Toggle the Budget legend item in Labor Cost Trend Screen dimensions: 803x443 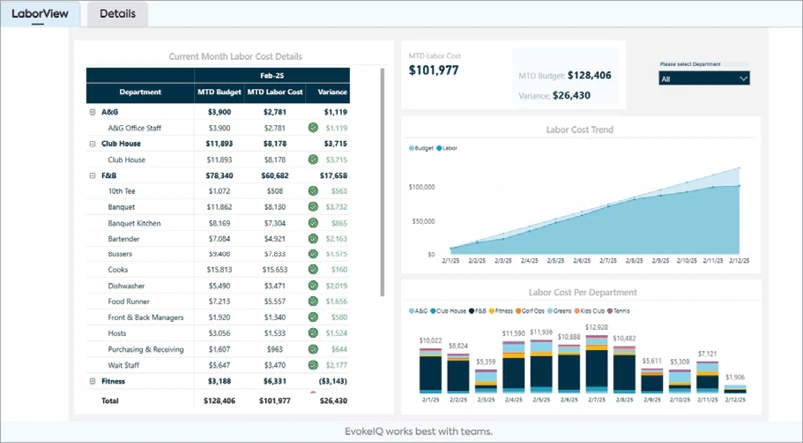421,147
